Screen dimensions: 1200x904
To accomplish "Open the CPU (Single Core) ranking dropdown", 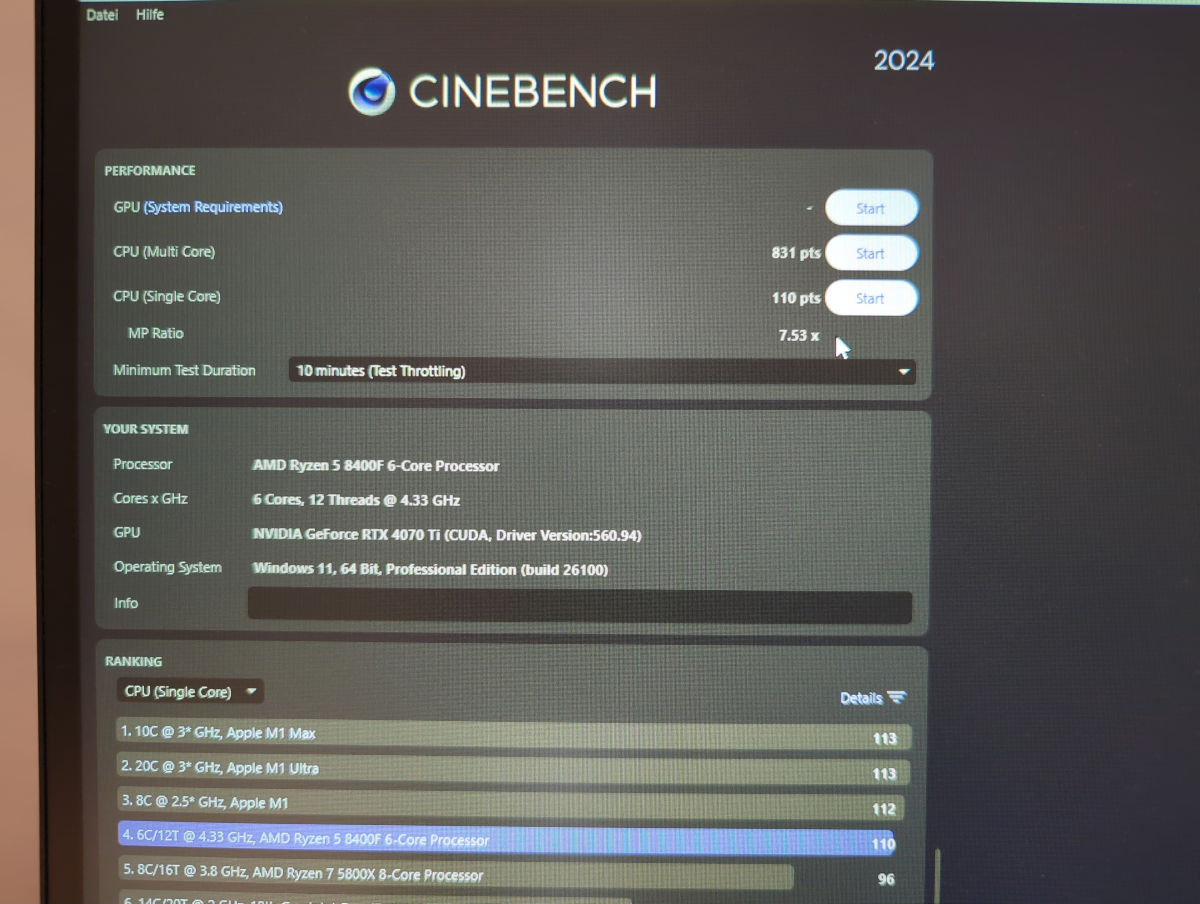I will click(190, 692).
